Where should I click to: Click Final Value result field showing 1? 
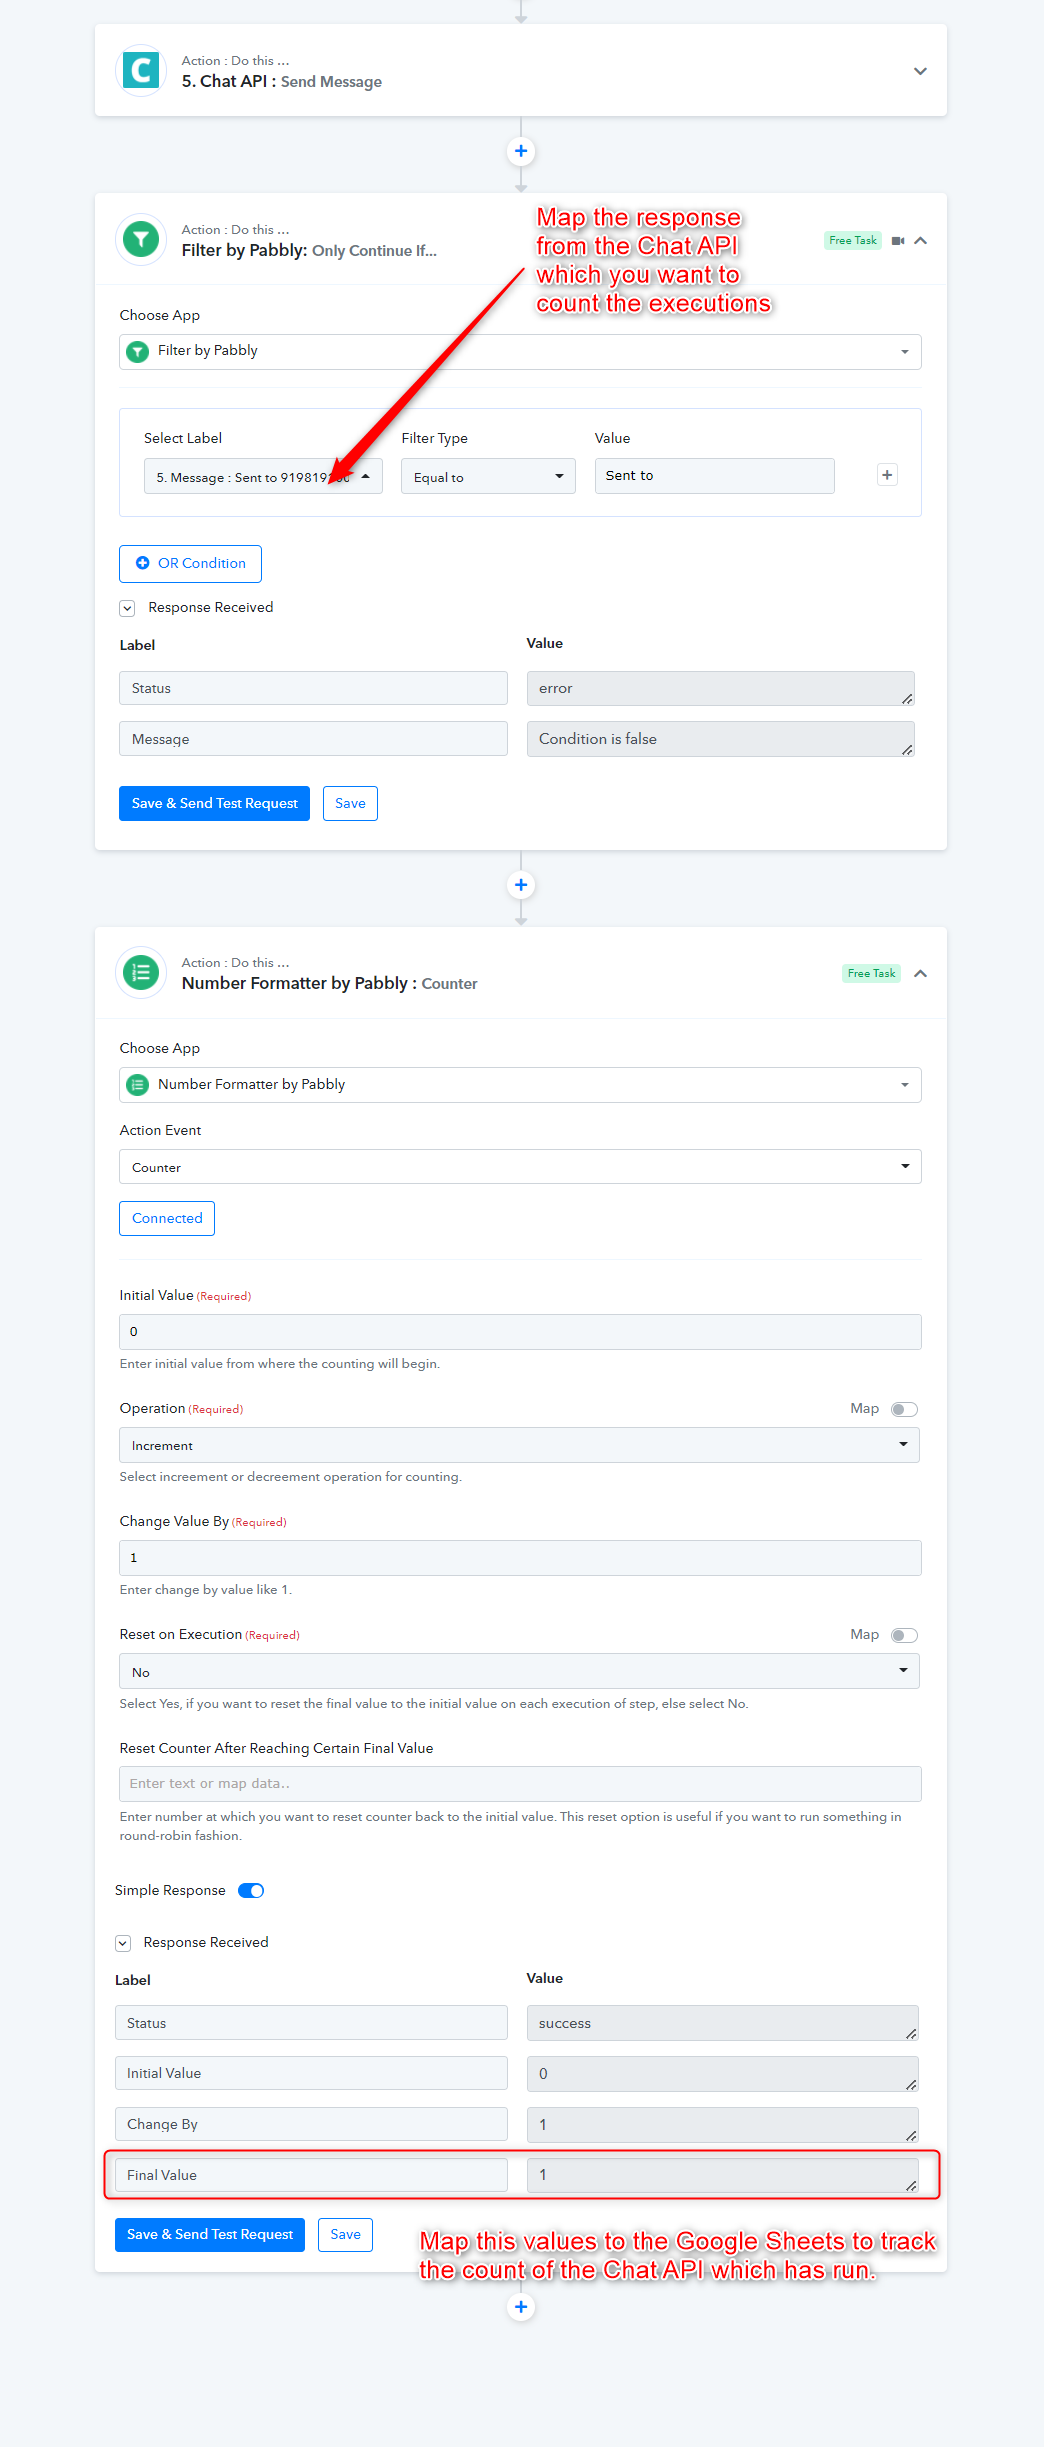click(722, 2175)
